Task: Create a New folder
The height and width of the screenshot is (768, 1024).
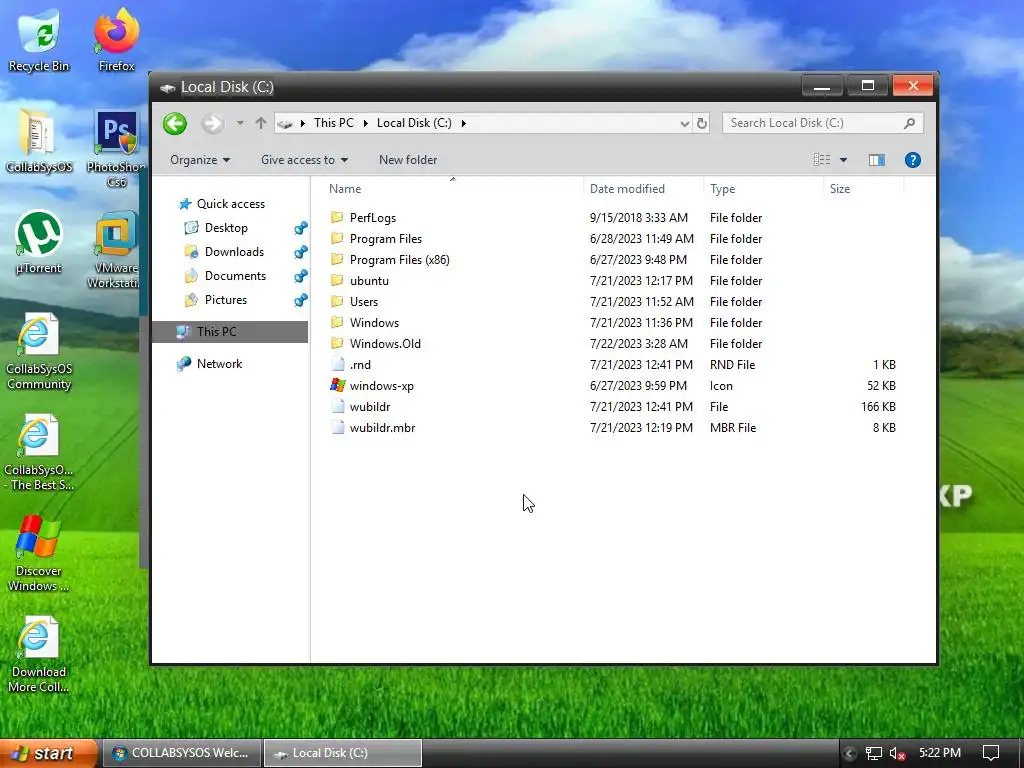Action: (x=408, y=160)
